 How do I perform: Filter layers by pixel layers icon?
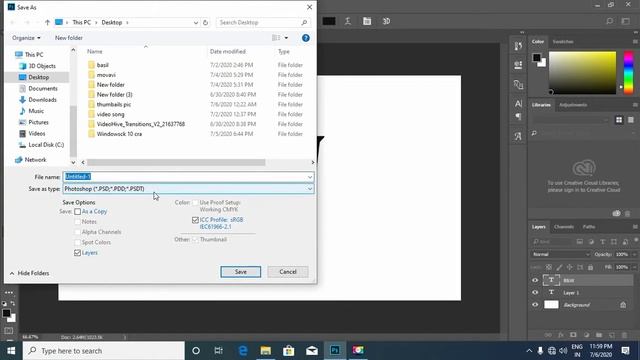point(580,242)
